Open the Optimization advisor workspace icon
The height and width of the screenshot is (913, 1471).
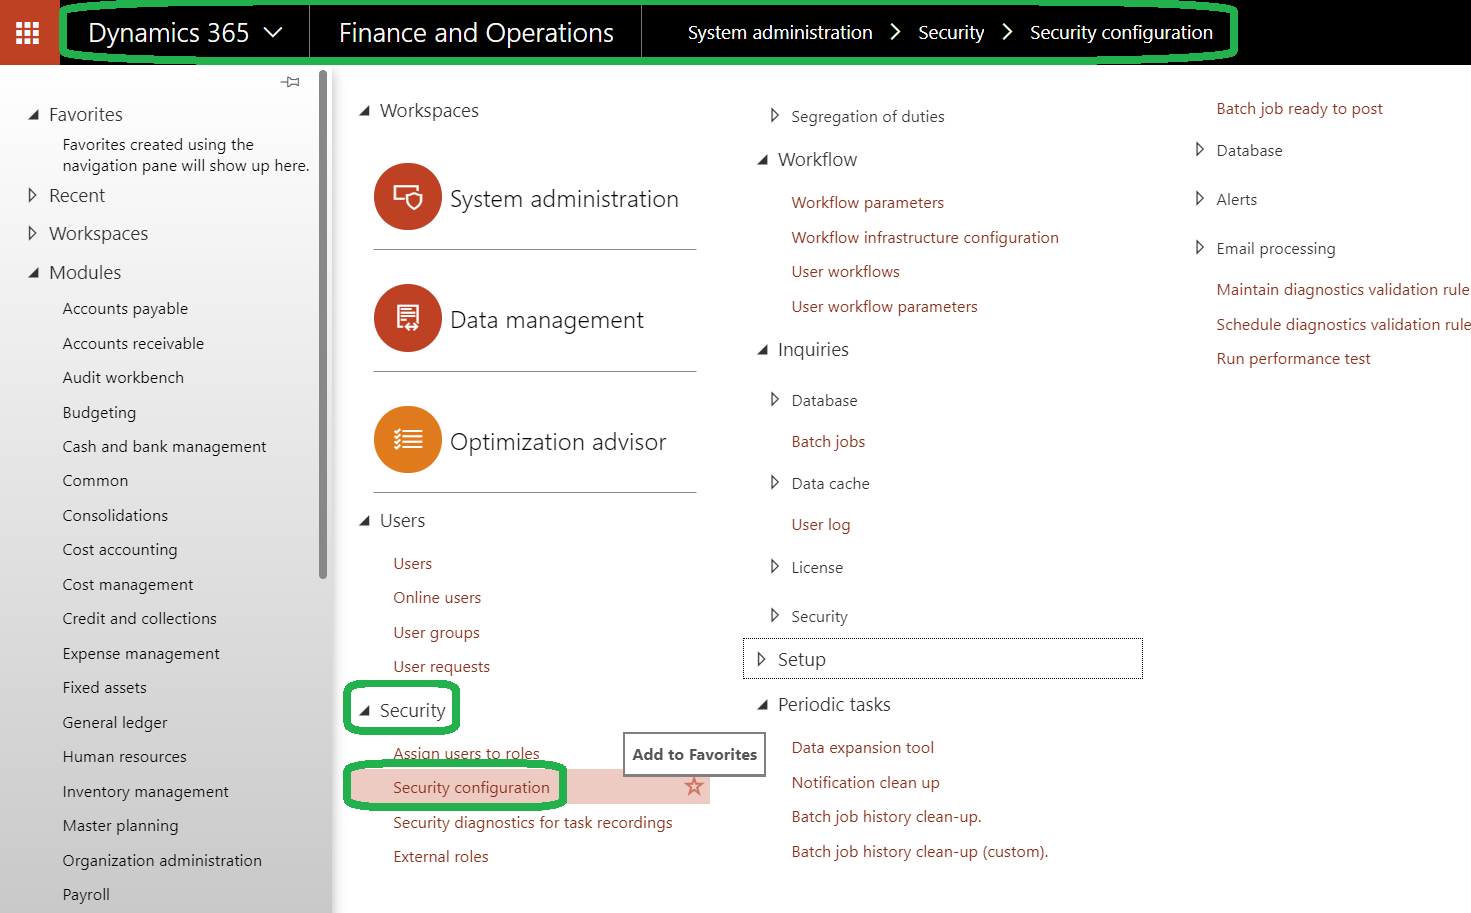click(408, 440)
